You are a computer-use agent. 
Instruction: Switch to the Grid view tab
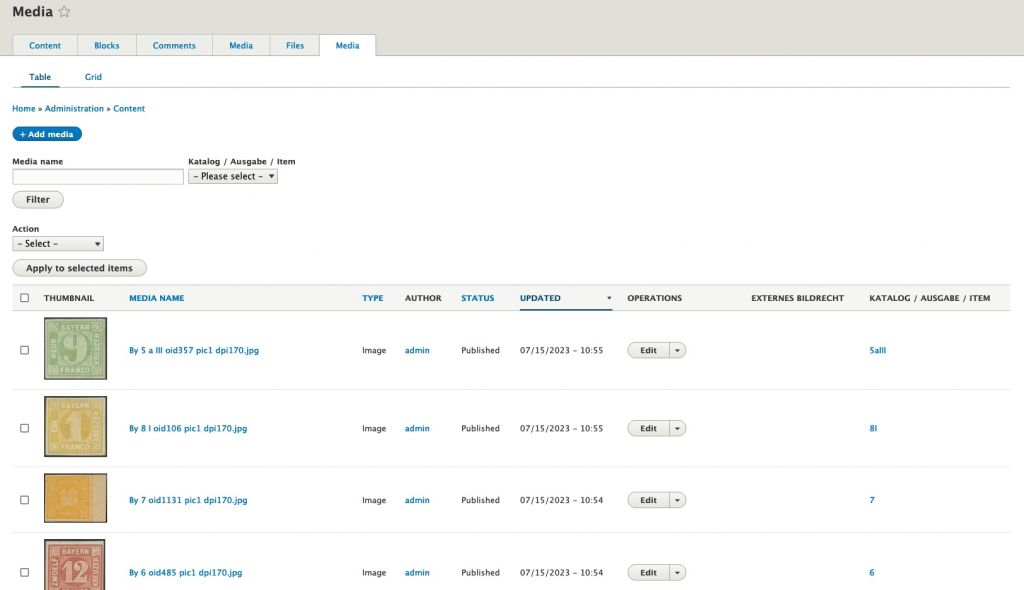tap(93, 77)
